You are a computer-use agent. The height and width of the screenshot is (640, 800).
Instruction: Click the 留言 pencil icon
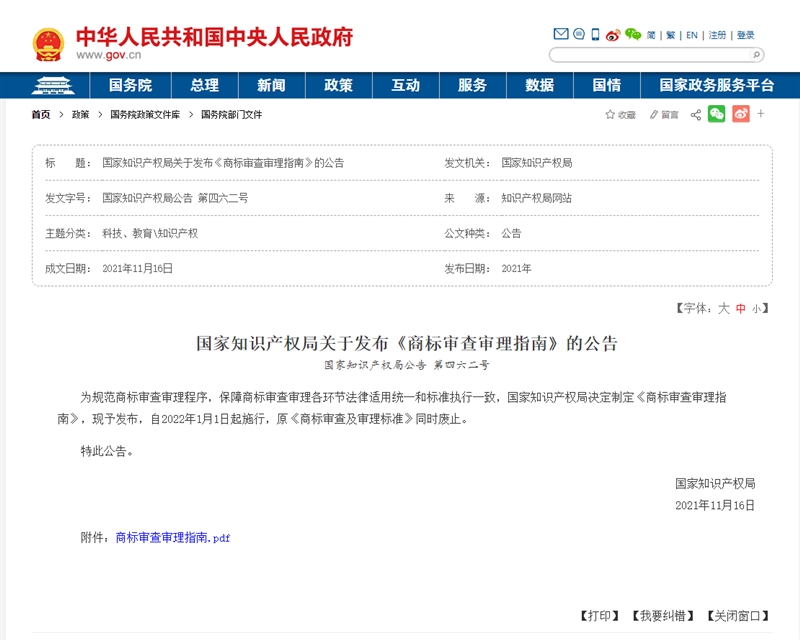click(654, 115)
